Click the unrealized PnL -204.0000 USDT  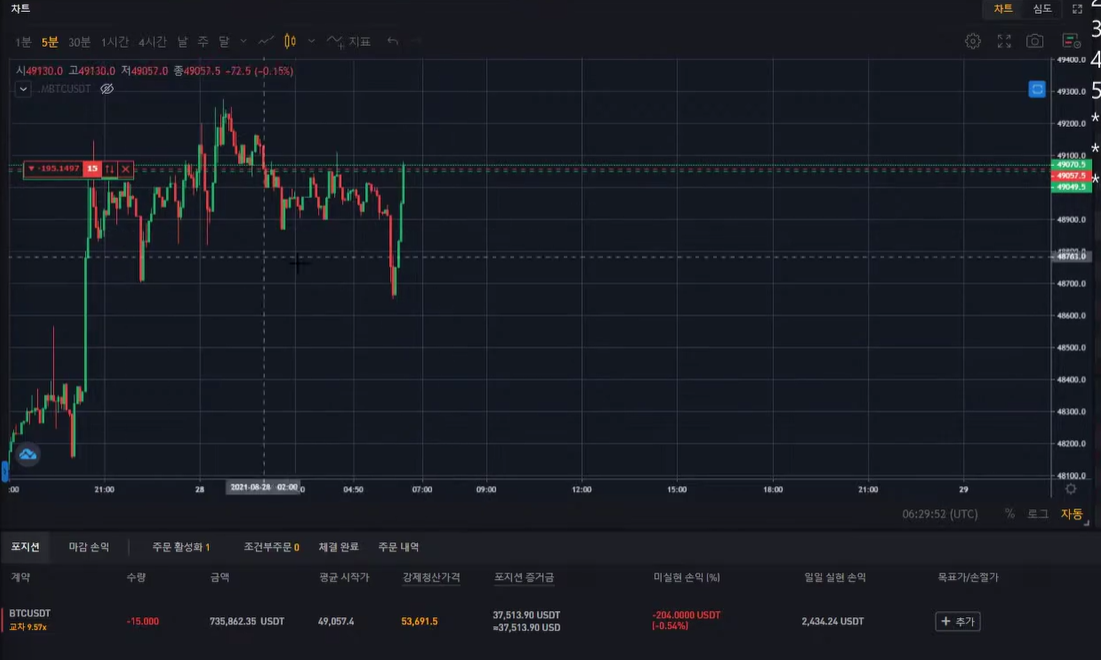pos(686,615)
